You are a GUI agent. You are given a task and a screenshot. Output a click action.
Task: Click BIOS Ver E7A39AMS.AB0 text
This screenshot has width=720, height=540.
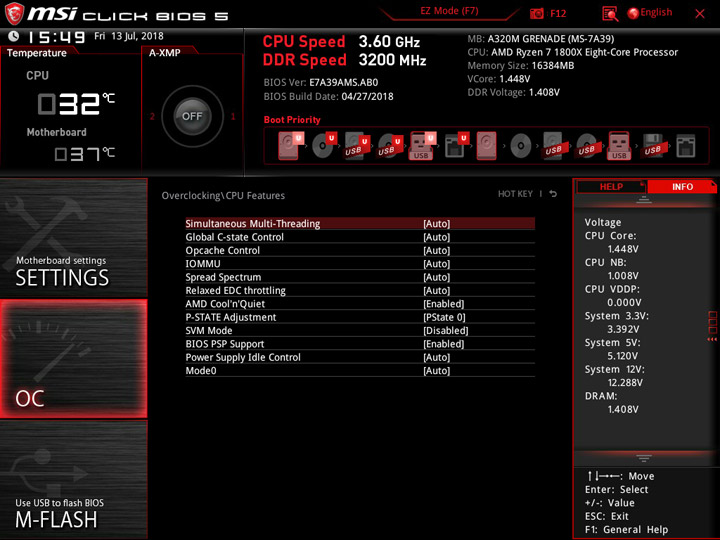click(321, 83)
